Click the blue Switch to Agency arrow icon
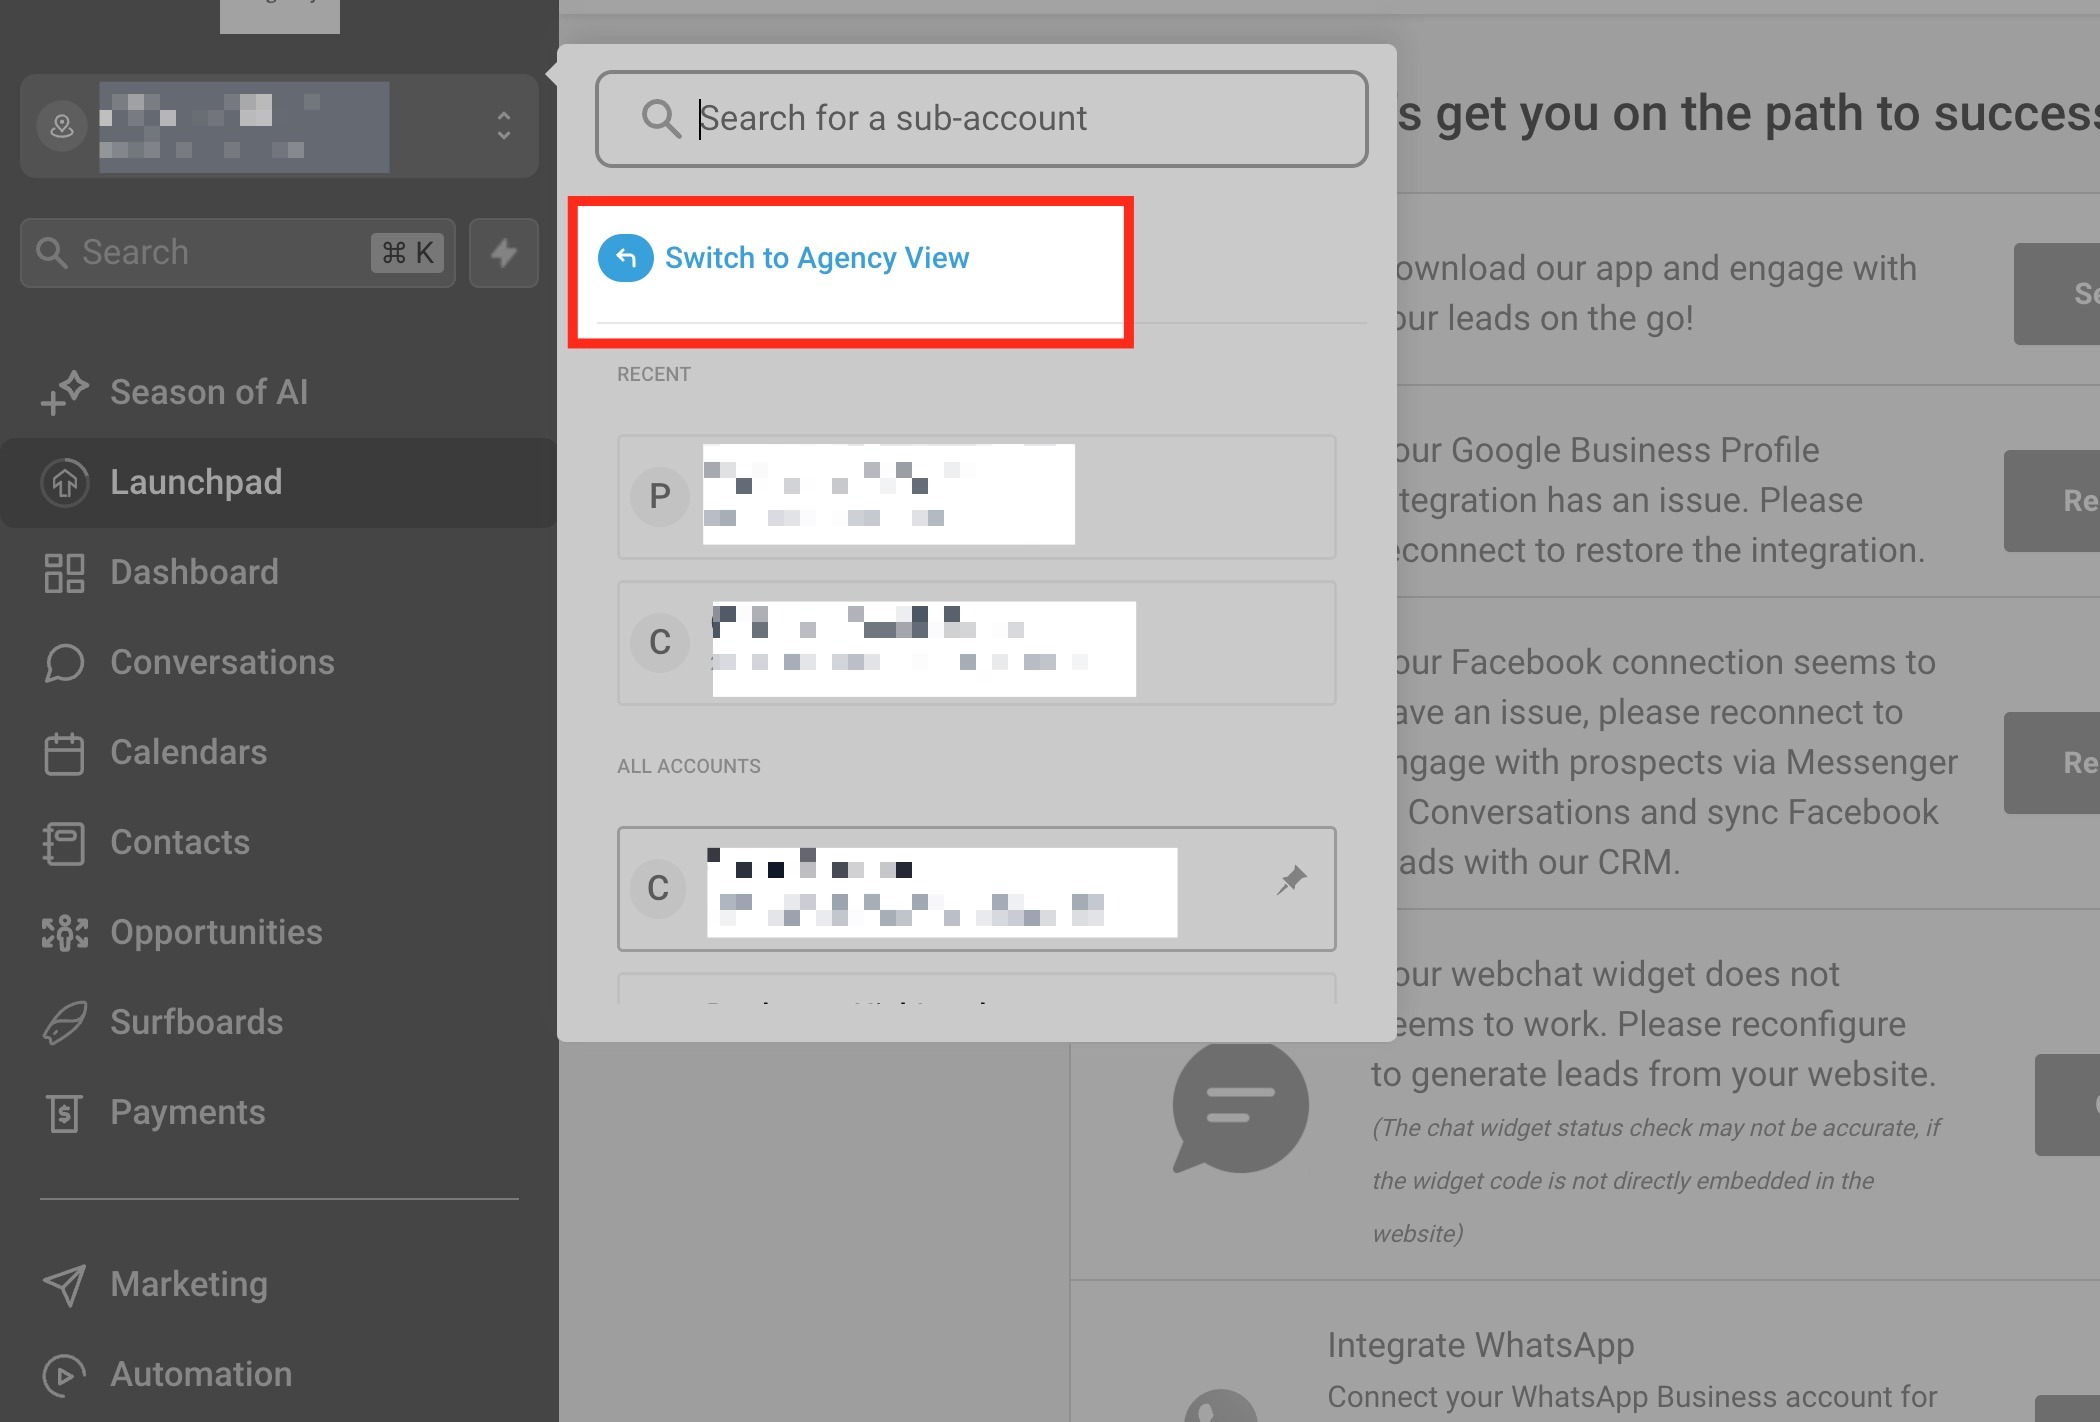Viewport: 2100px width, 1422px height. pyautogui.click(x=626, y=258)
